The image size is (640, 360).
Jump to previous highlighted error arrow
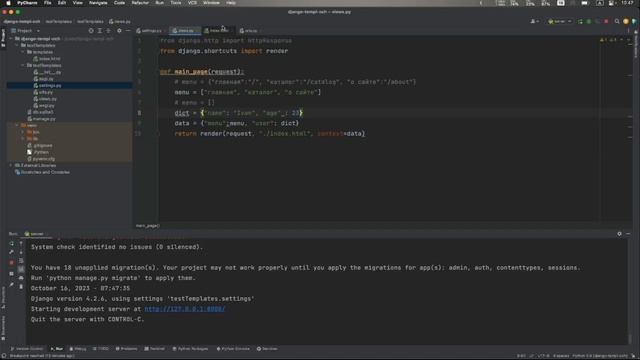pyautogui.click(x=622, y=40)
